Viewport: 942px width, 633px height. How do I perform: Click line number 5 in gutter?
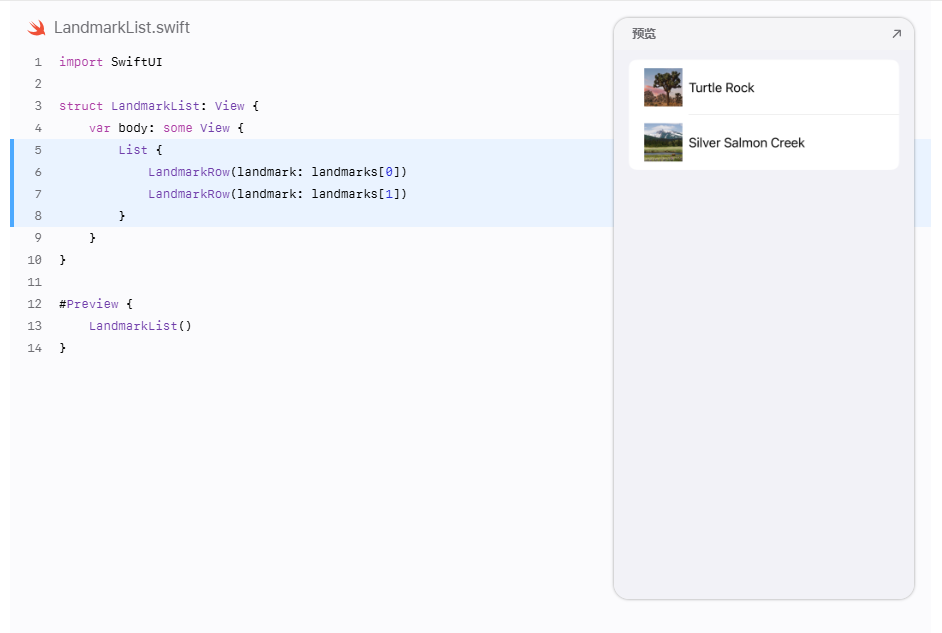(x=38, y=150)
